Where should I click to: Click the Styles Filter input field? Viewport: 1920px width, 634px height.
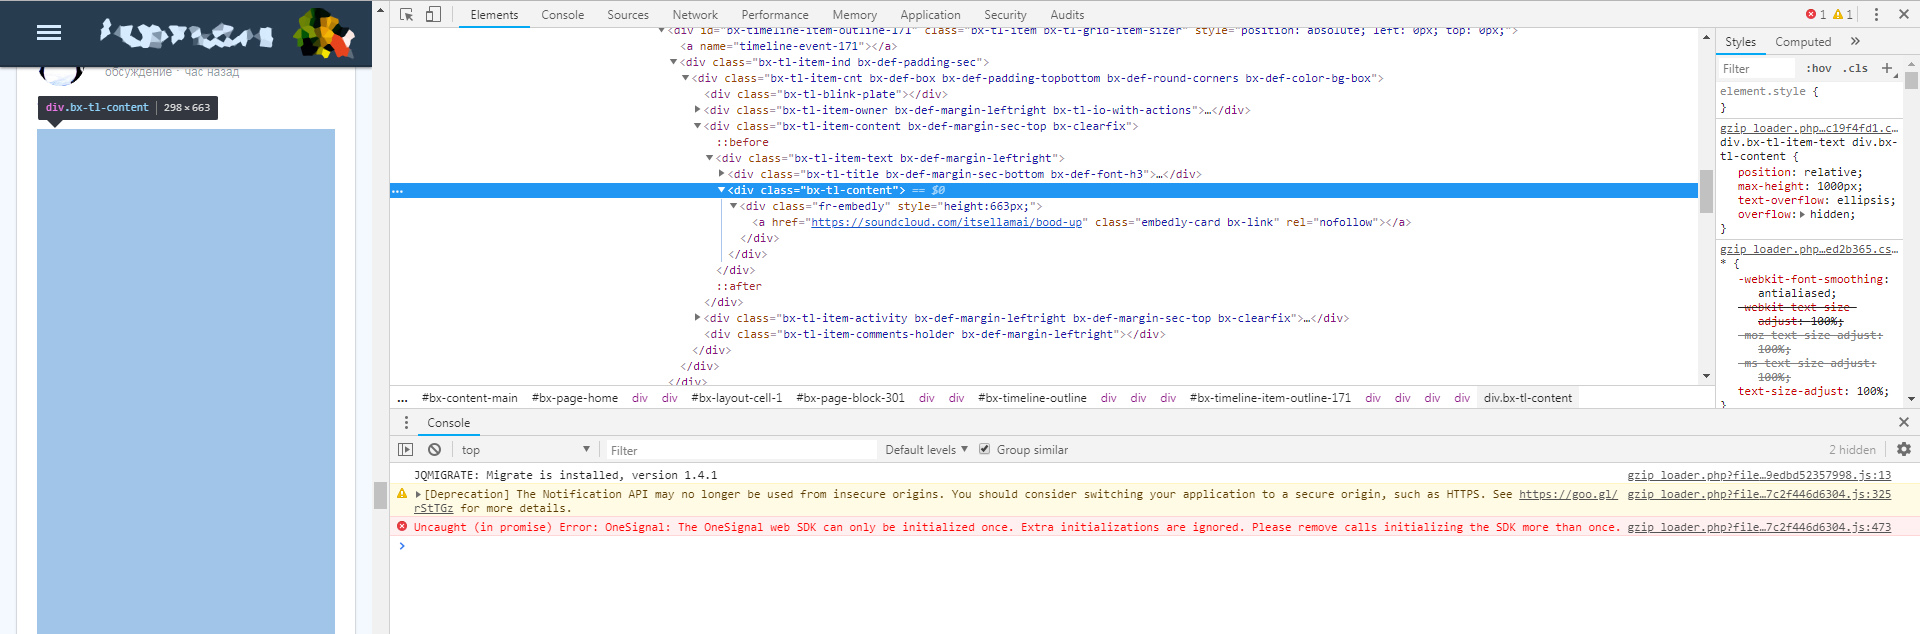tap(1757, 68)
